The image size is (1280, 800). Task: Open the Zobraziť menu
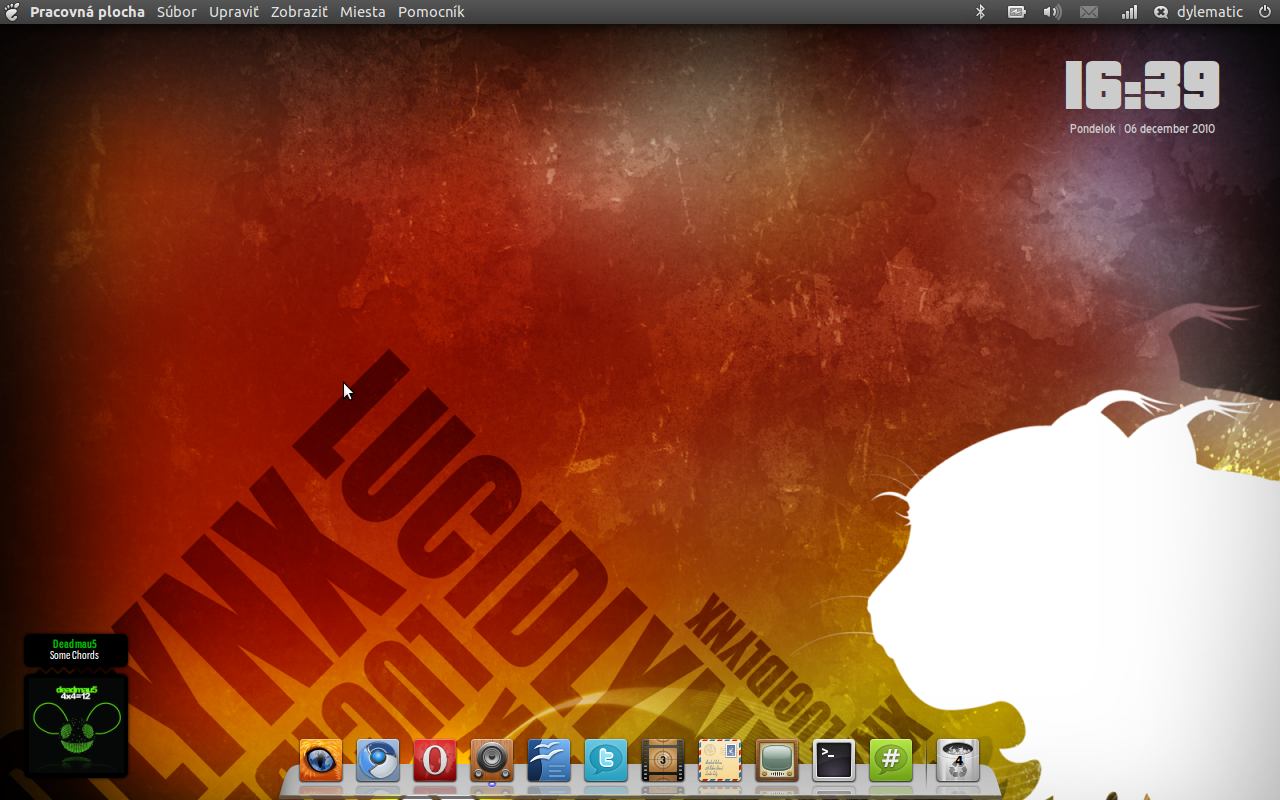pos(299,12)
